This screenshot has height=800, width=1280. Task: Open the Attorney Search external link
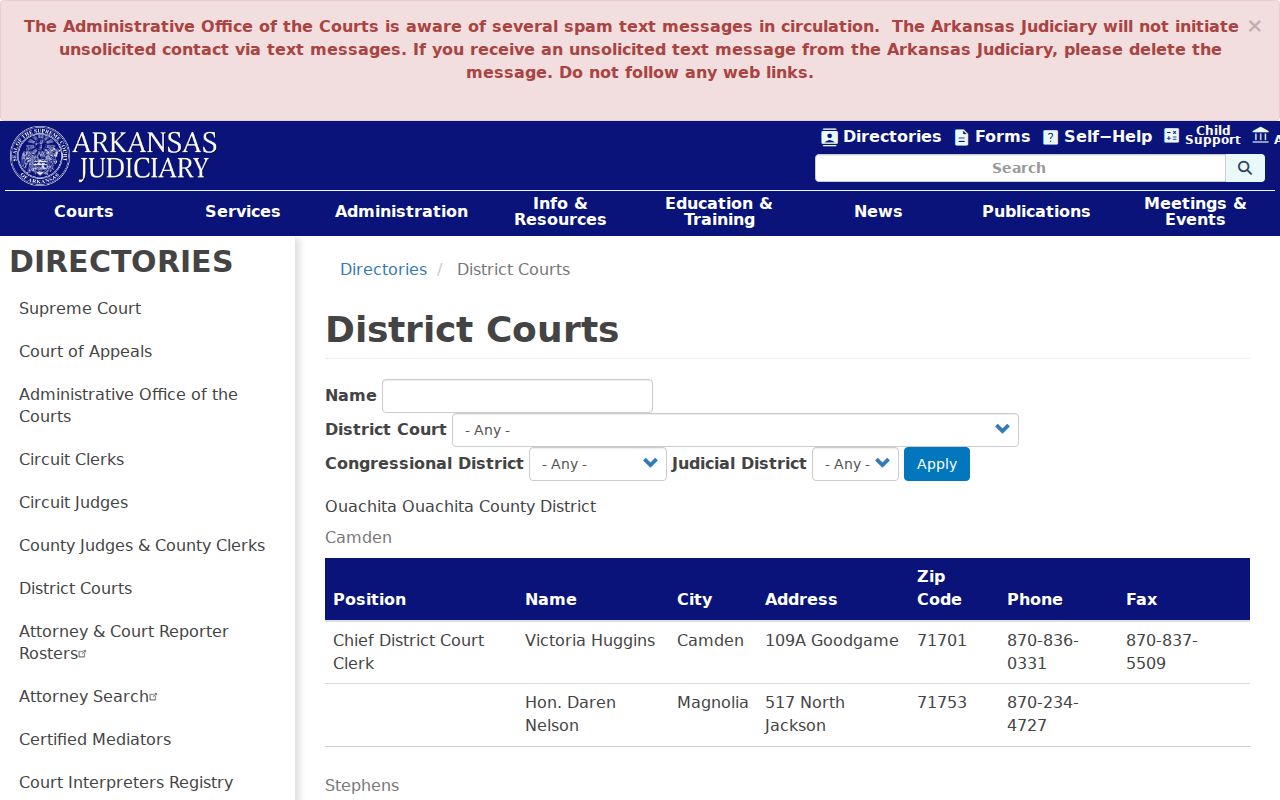(x=88, y=696)
